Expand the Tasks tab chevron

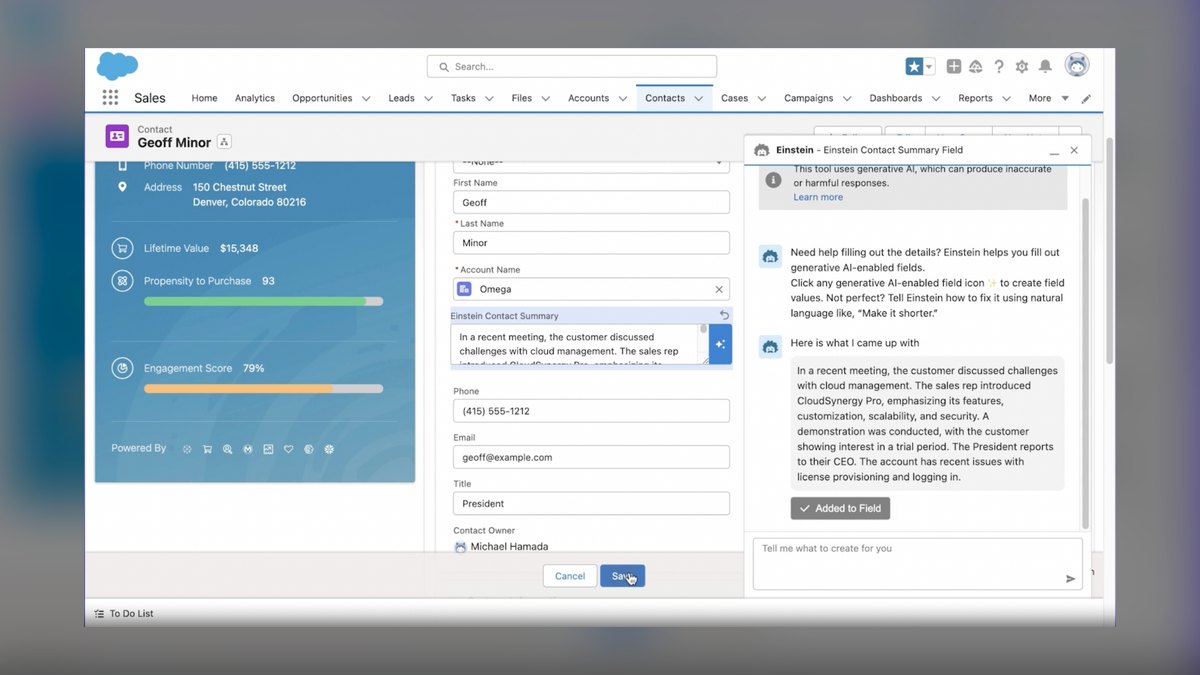[489, 98]
